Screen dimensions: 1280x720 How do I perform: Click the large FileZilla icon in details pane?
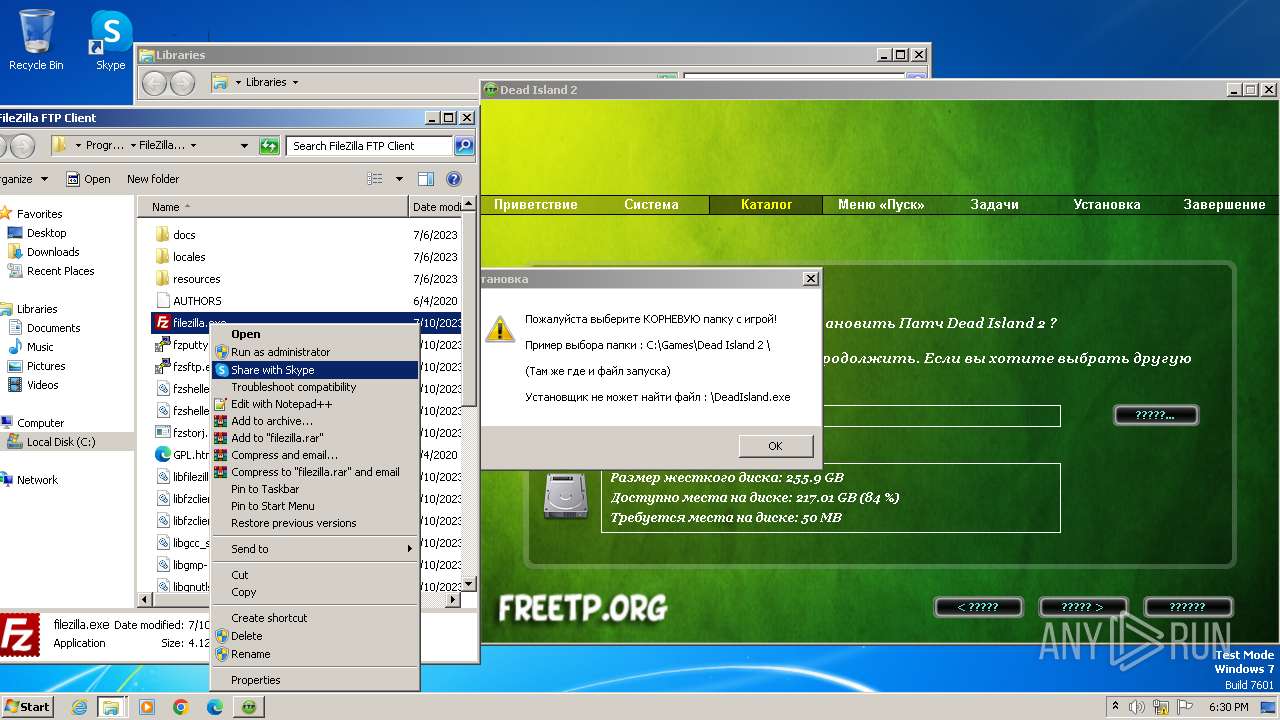20,636
